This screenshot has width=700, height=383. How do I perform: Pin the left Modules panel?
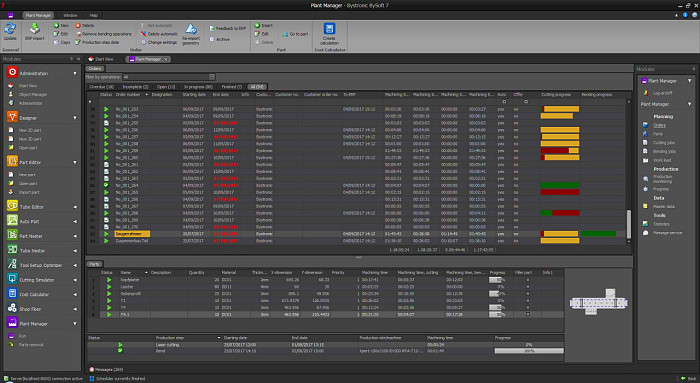(x=71, y=59)
